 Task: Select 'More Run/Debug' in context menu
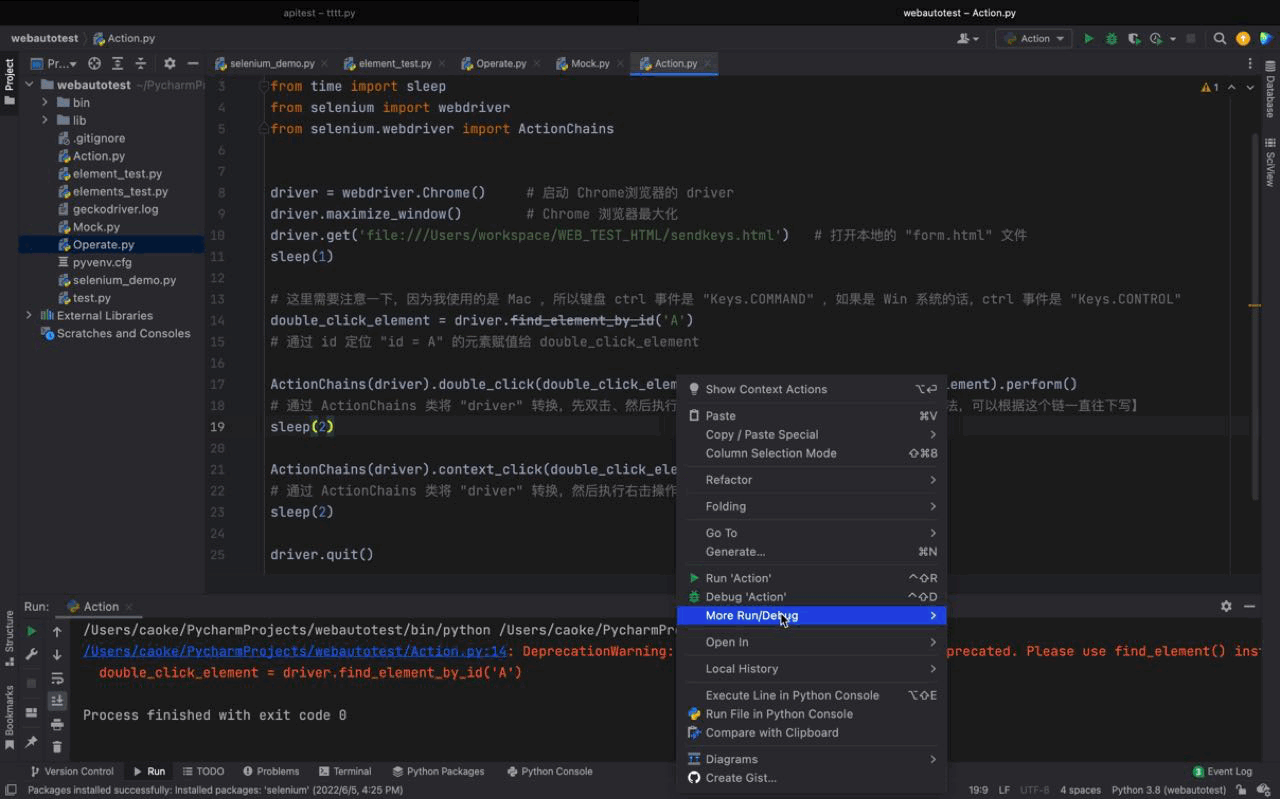point(811,616)
